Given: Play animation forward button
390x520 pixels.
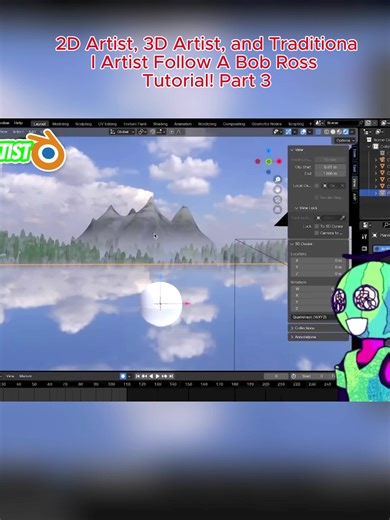Looking at the screenshot, I should tap(158, 376).
